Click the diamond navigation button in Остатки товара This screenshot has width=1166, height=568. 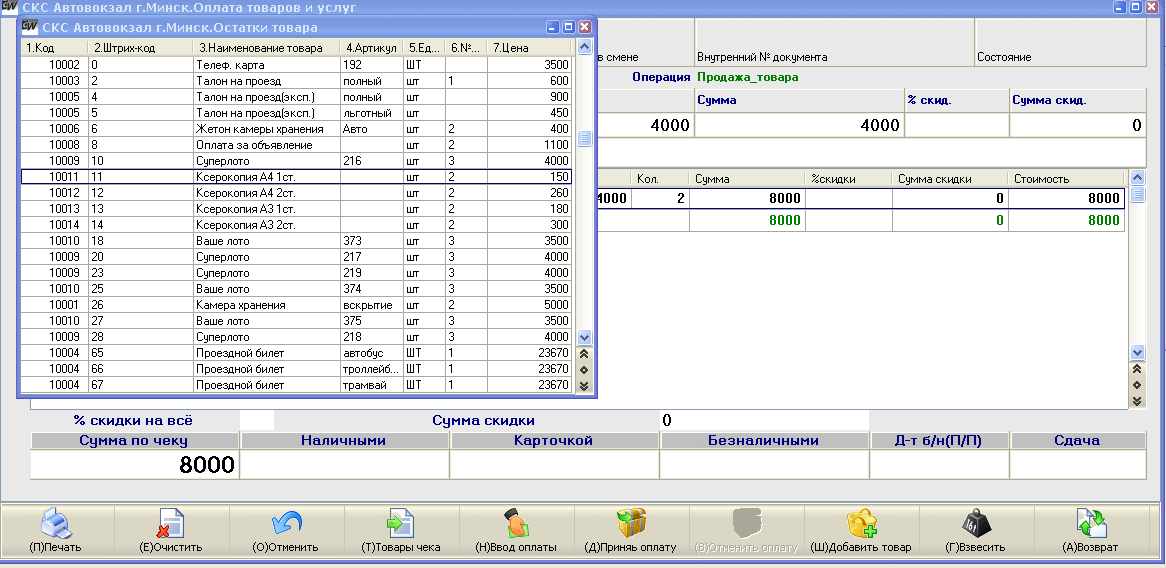click(584, 369)
